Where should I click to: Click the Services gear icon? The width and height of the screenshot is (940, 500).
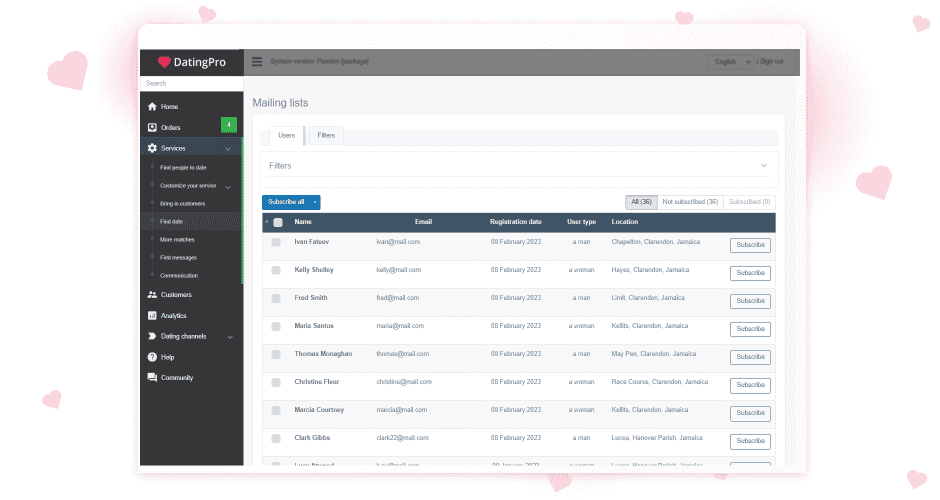pos(152,148)
